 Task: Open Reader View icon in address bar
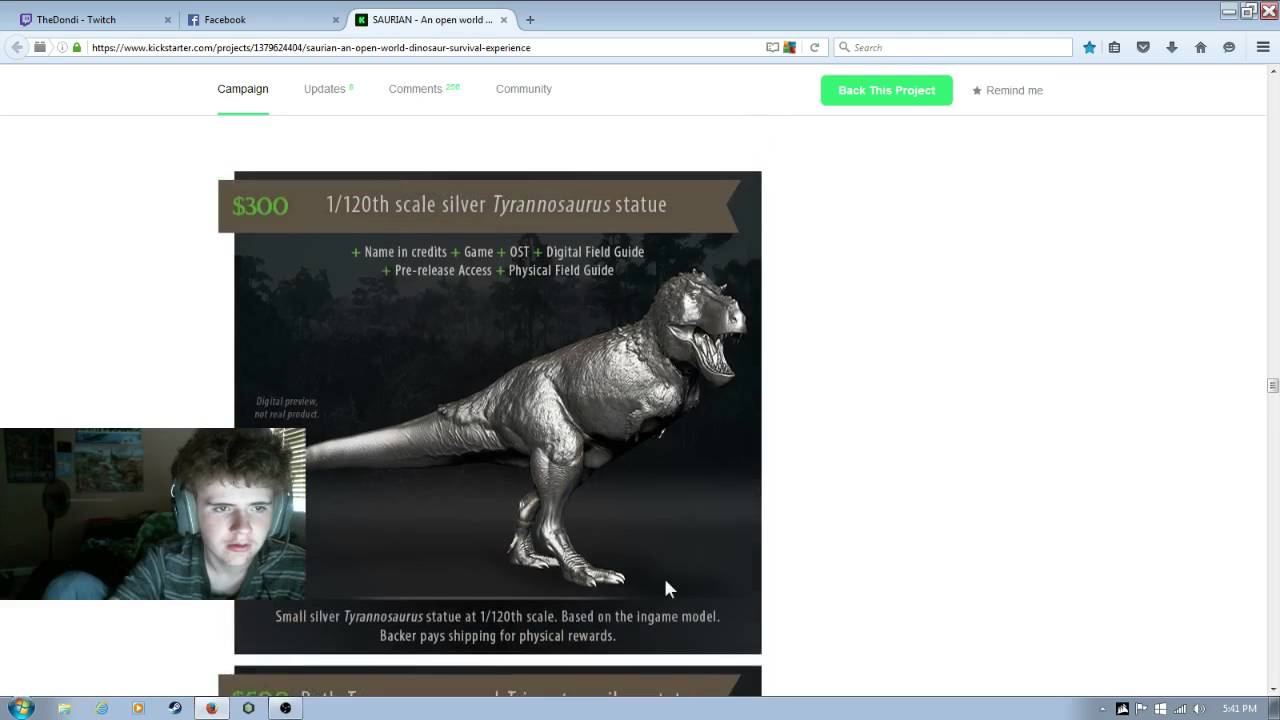click(x=772, y=47)
